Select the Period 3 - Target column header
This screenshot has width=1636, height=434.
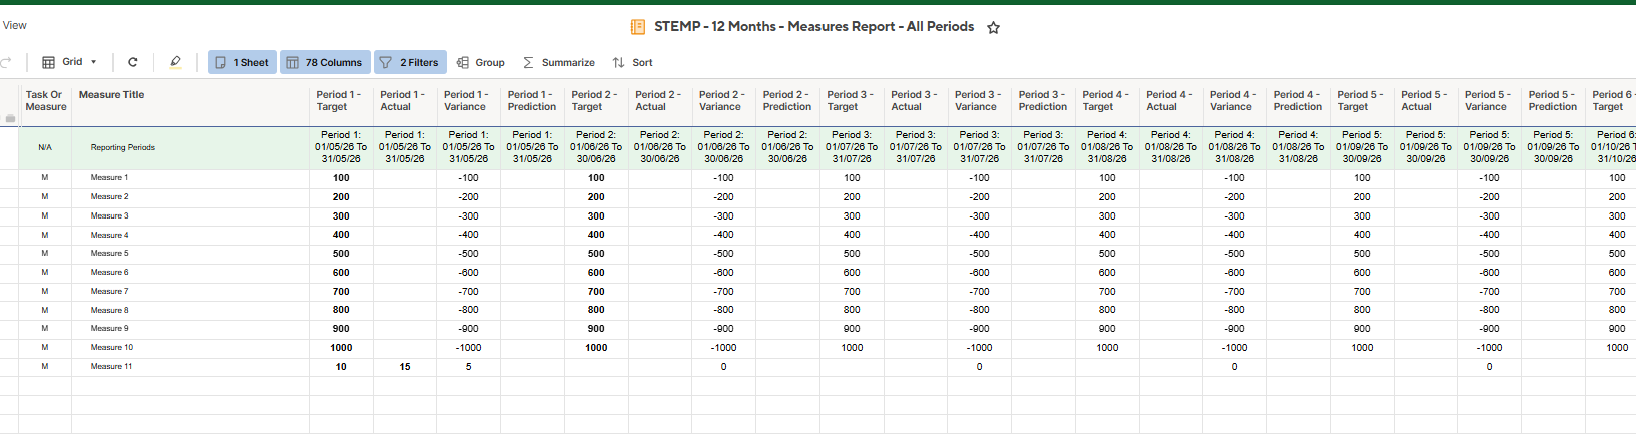(851, 101)
